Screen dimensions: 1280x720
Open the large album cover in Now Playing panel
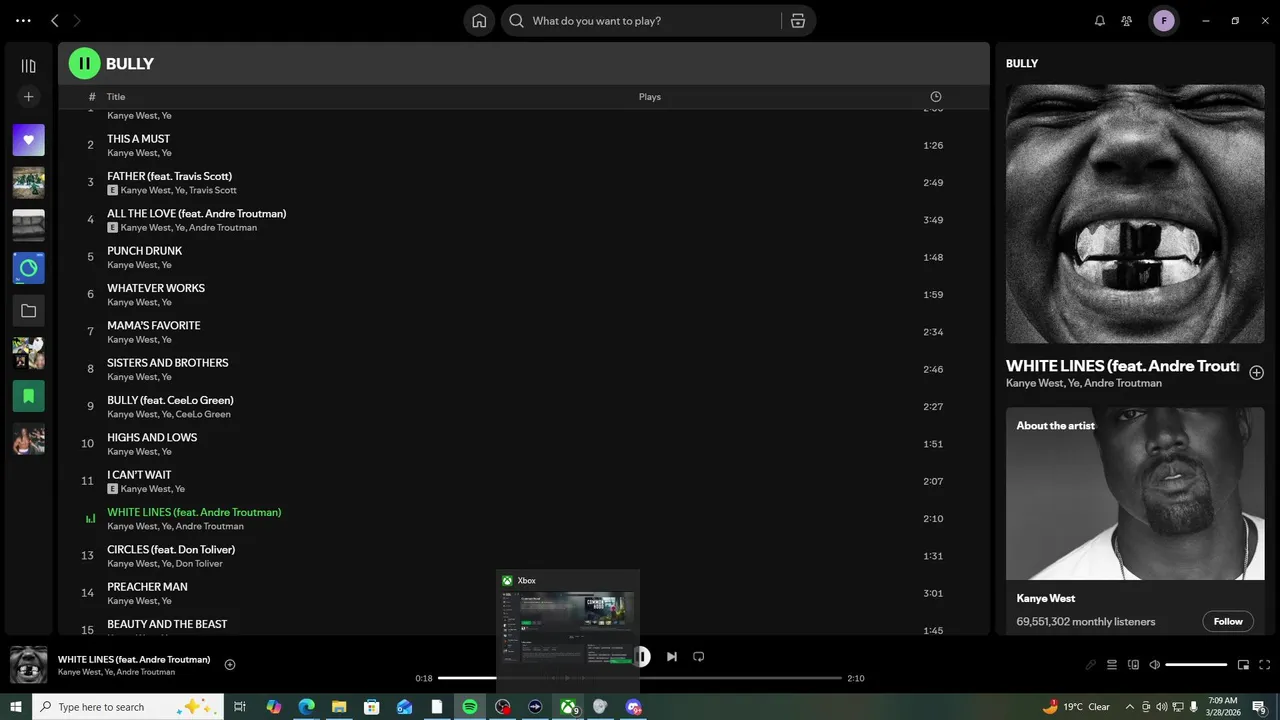click(1135, 214)
